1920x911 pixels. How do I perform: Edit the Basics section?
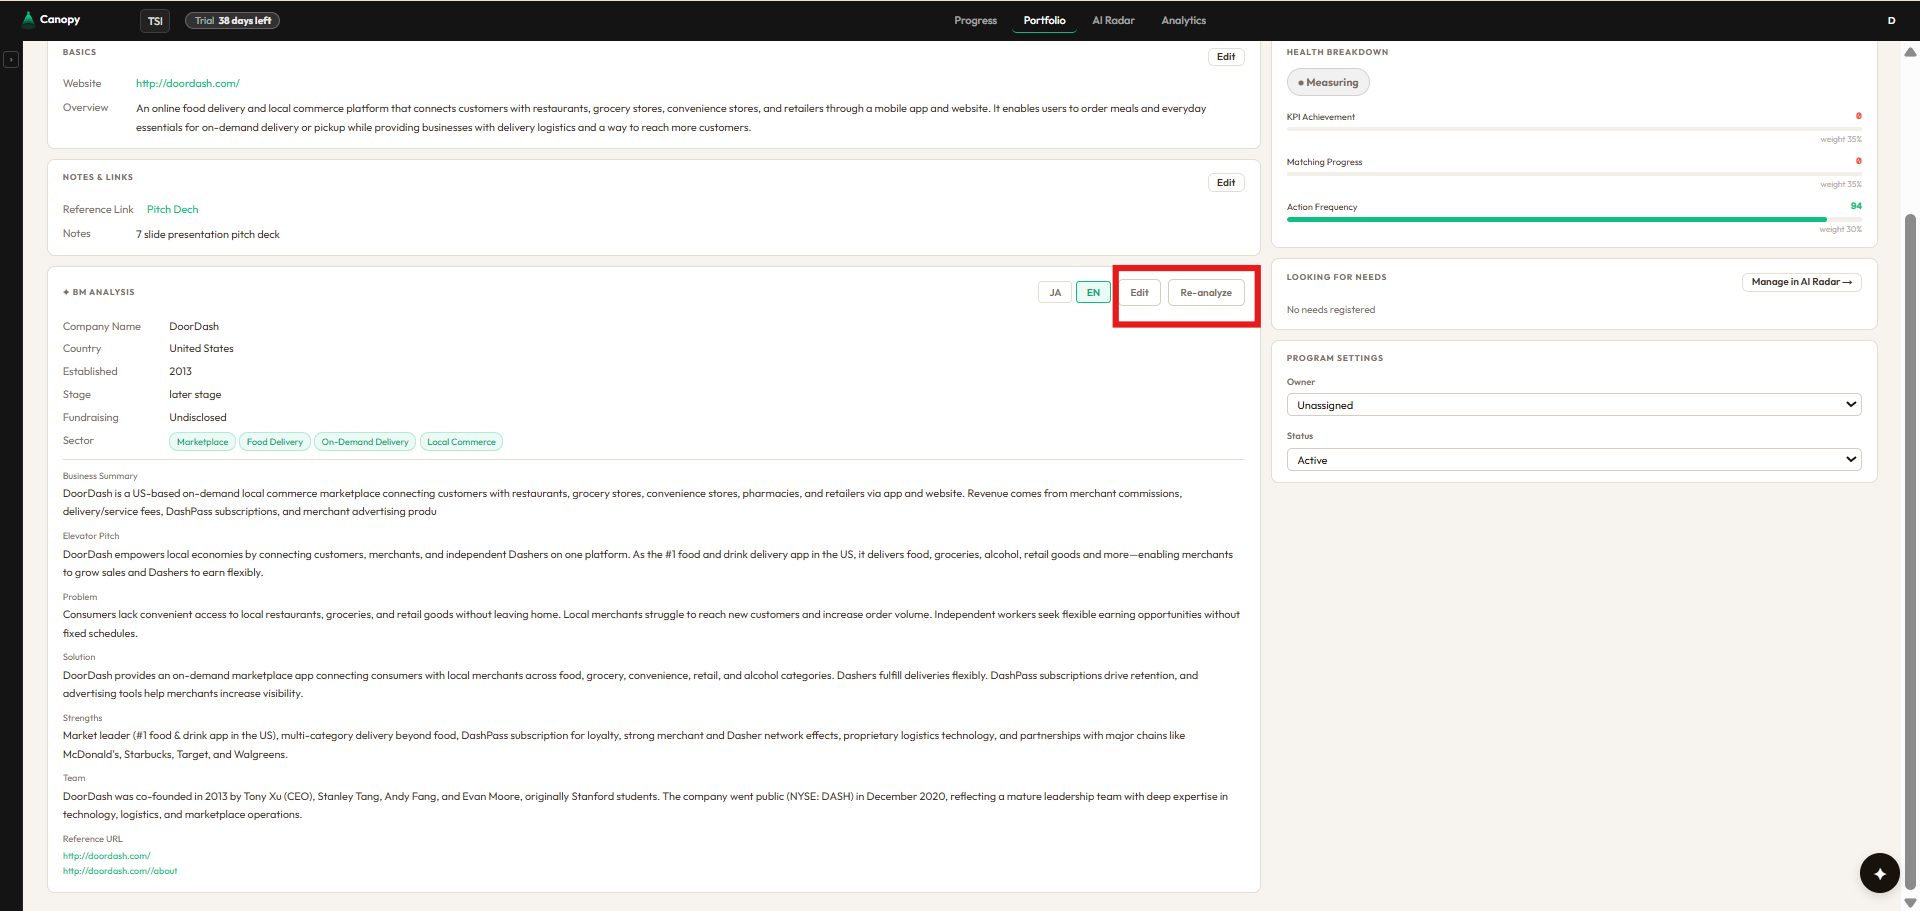1226,57
